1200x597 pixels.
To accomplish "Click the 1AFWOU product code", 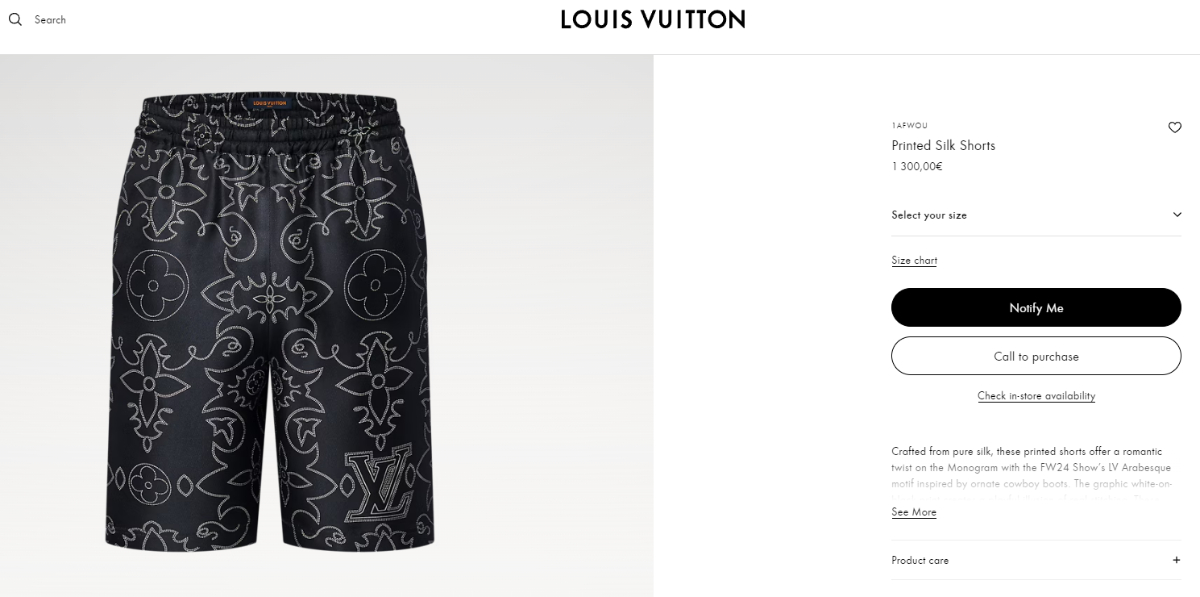I will coord(909,126).
